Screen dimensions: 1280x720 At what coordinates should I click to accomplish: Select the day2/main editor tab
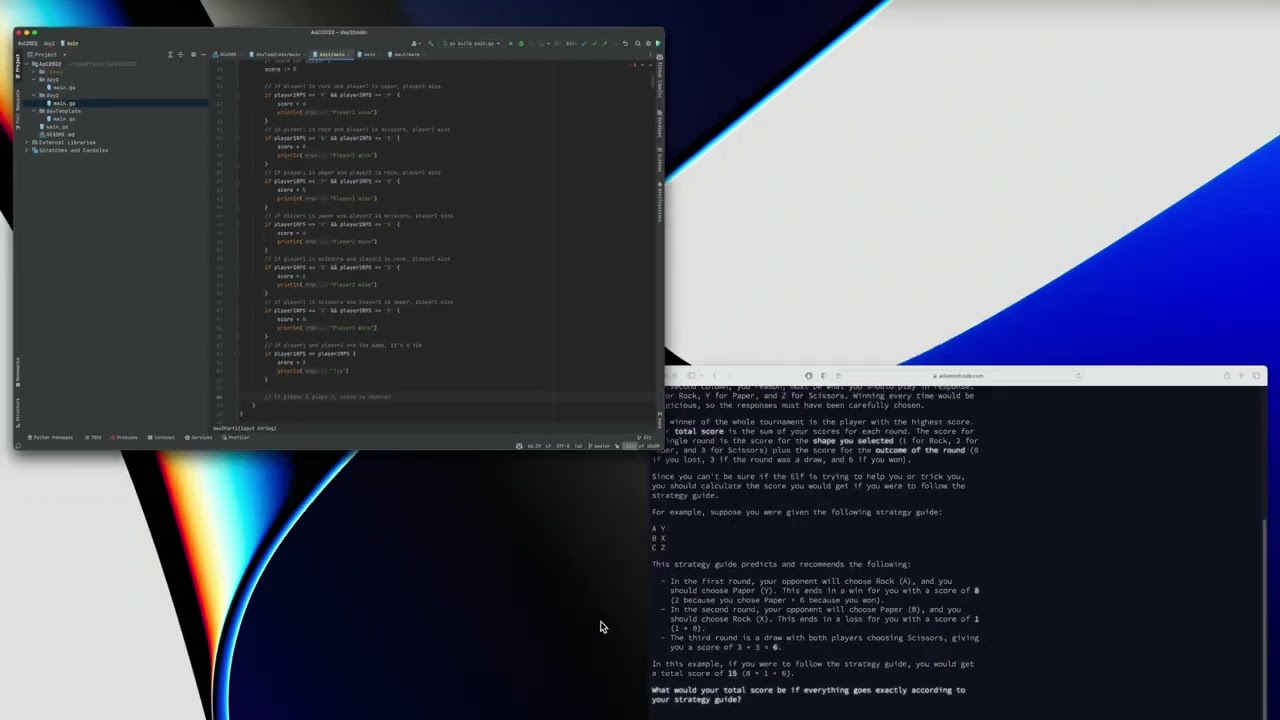(x=331, y=55)
